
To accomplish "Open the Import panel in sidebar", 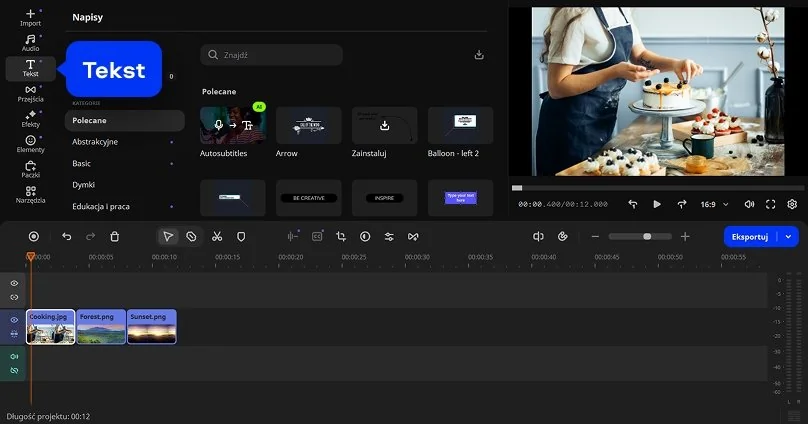I will point(30,17).
